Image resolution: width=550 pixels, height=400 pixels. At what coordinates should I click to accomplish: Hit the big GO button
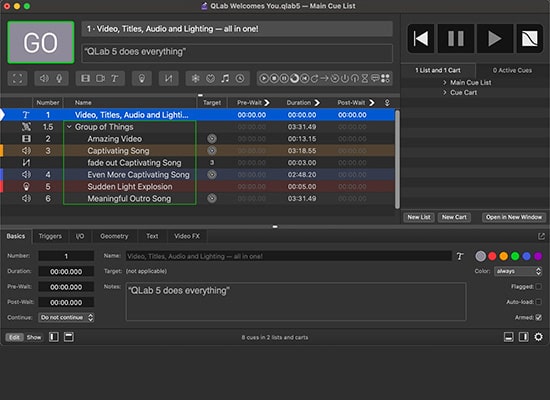tap(41, 42)
